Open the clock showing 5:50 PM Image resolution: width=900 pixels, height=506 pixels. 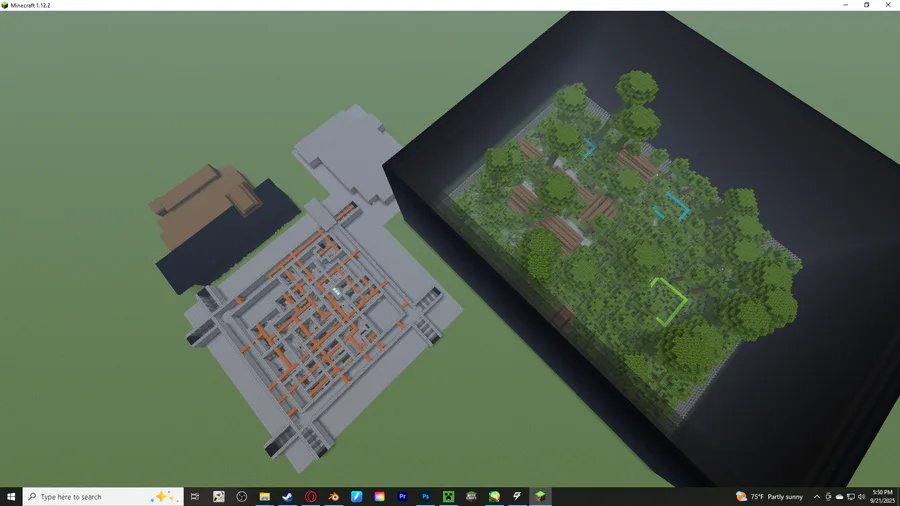883,497
